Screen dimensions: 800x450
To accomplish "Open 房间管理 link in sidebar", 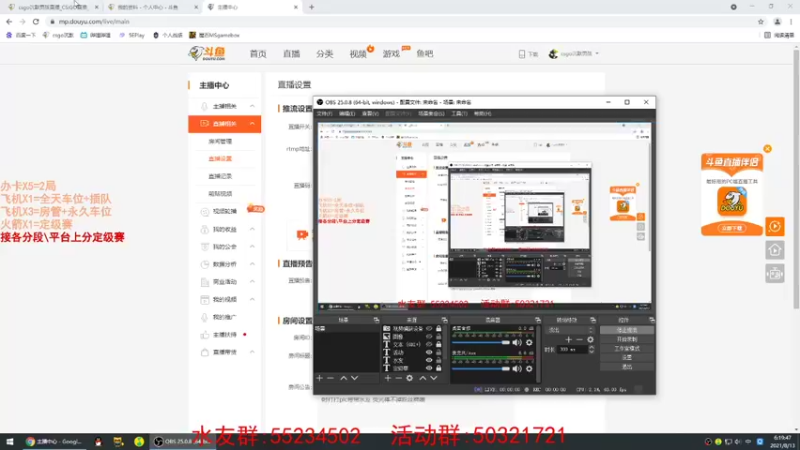I will tap(220, 141).
